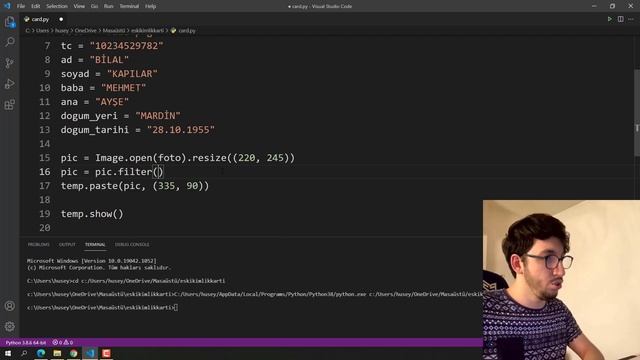Screen dimensions: 640x360
Task: Click eskikimlikkarti in the breadcrumb
Action: (x=147, y=31)
